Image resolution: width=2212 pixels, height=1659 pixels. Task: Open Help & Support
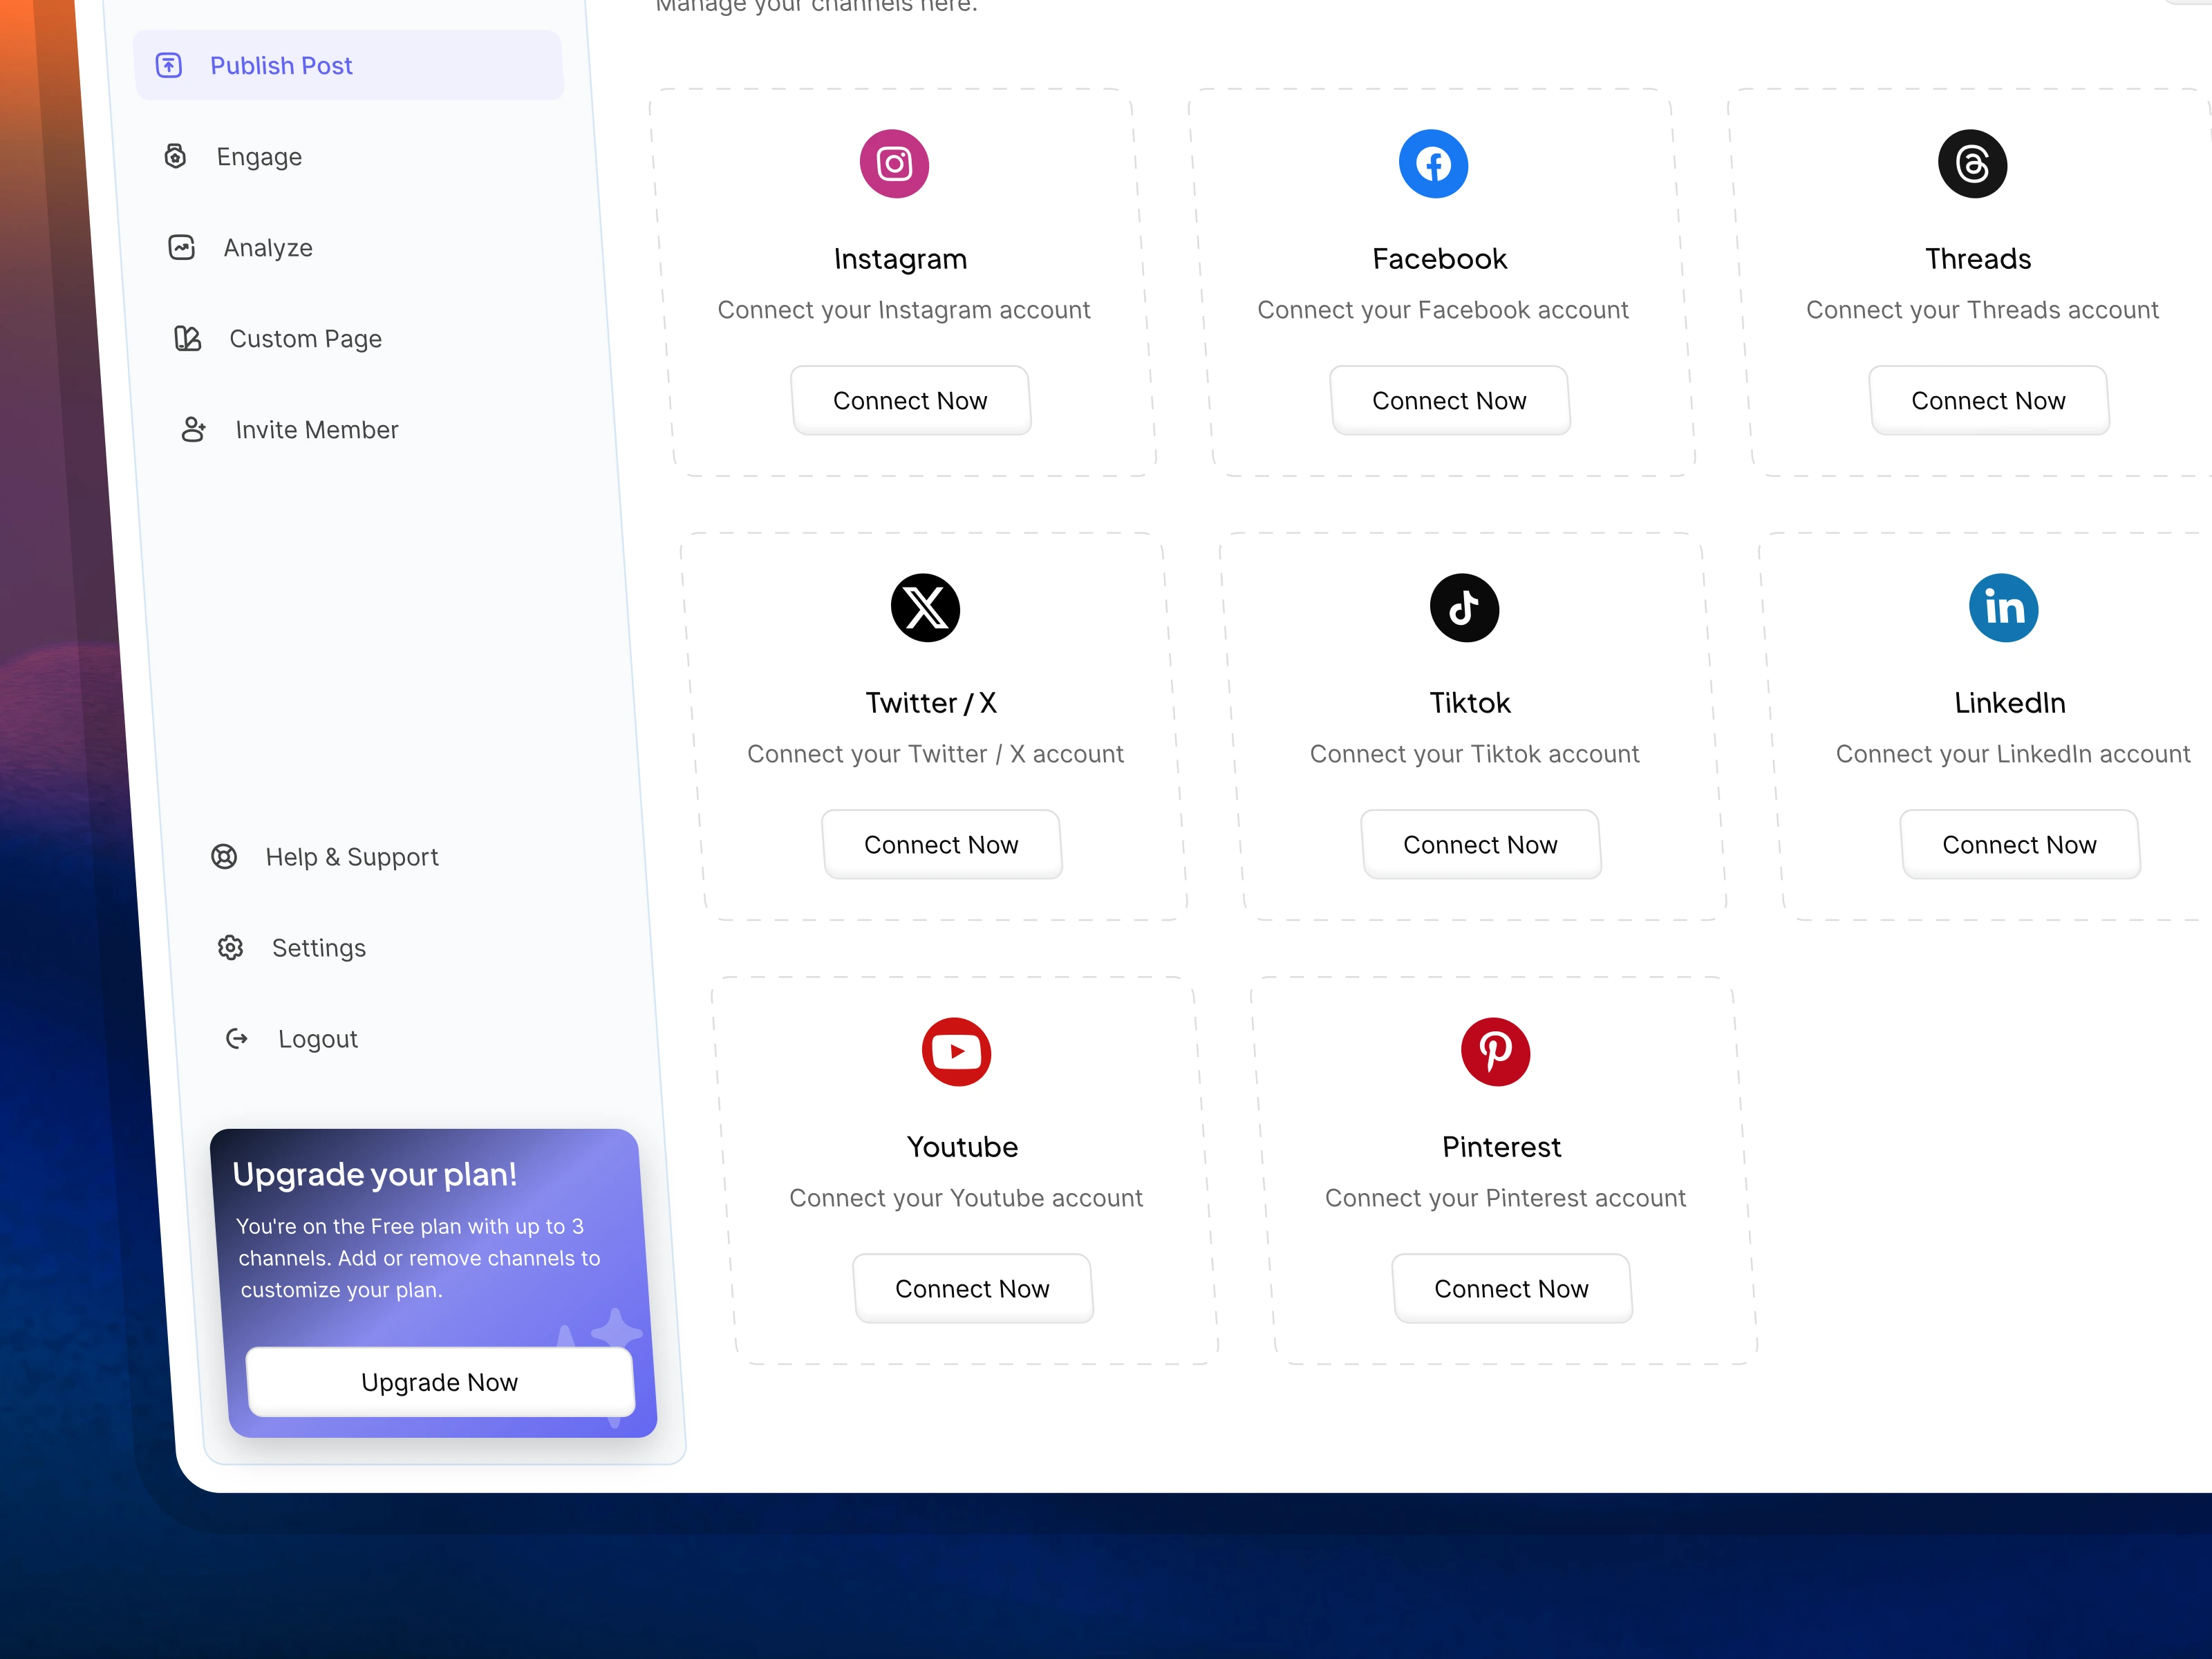pyautogui.click(x=351, y=857)
